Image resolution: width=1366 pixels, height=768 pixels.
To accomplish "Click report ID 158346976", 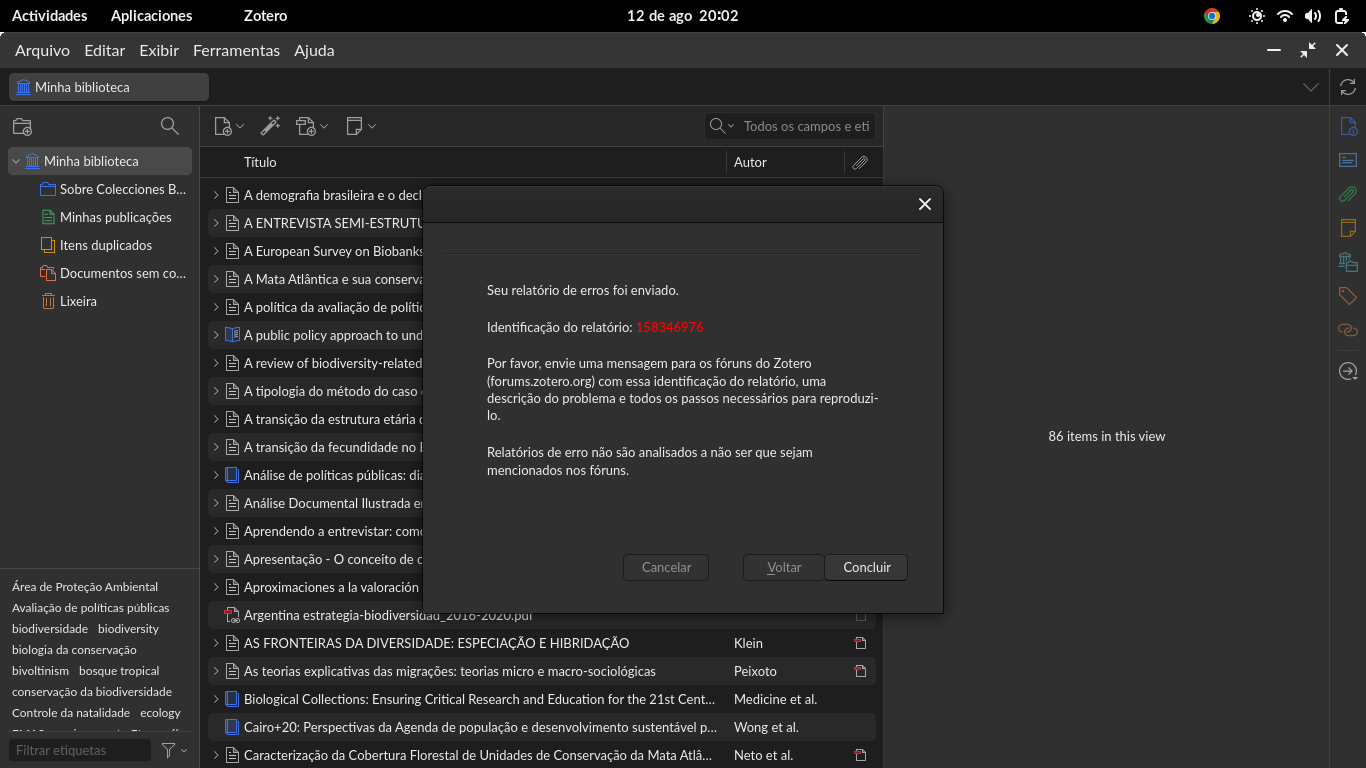I will (x=670, y=327).
